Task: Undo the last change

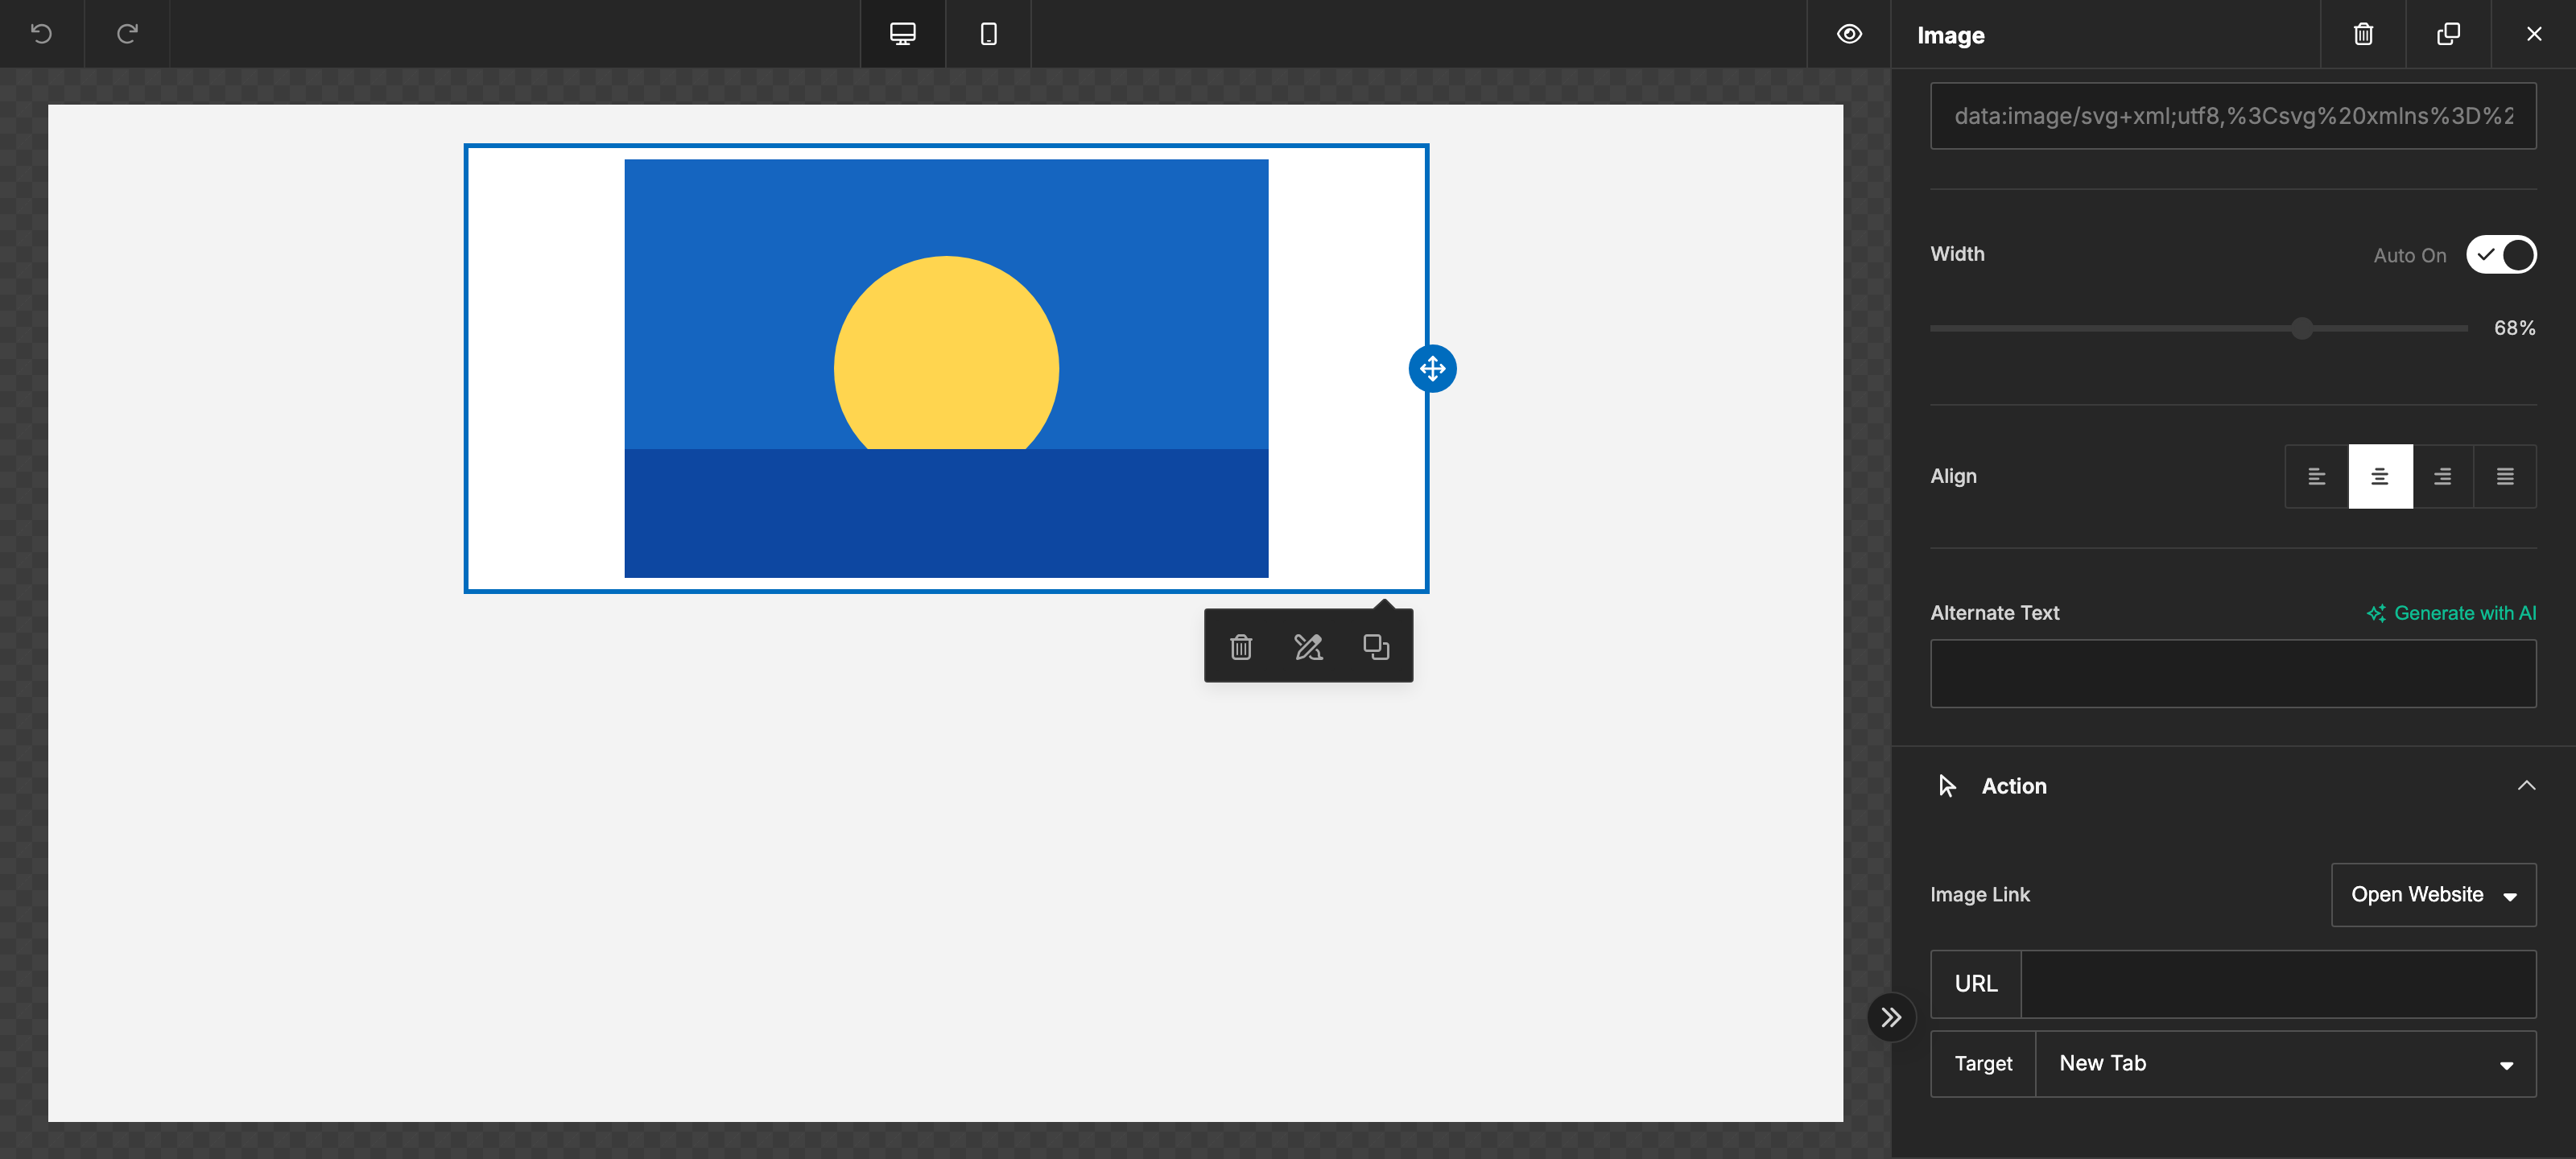Action: 41,34
